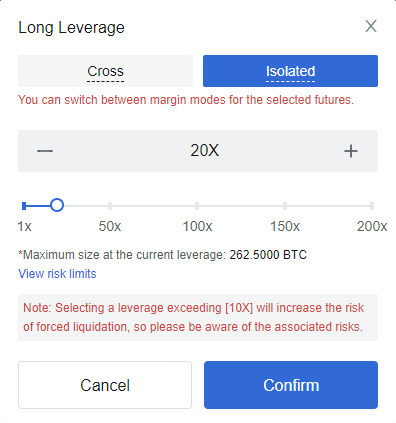This screenshot has height=423, width=396.
Task: Confirm the selected leverage
Action: [291, 385]
